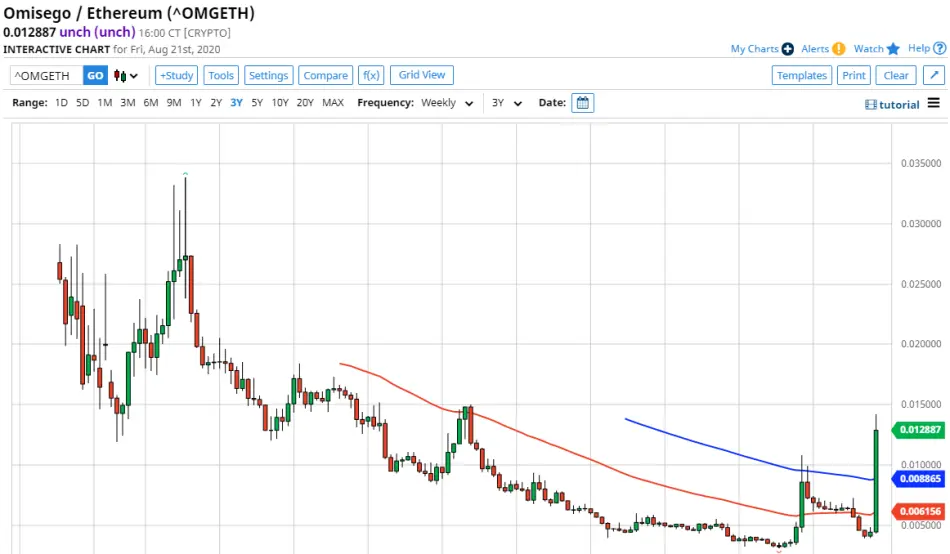This screenshot has height=554, width=950.
Task: Click the Alerts exclamation icon
Action: 839,49
